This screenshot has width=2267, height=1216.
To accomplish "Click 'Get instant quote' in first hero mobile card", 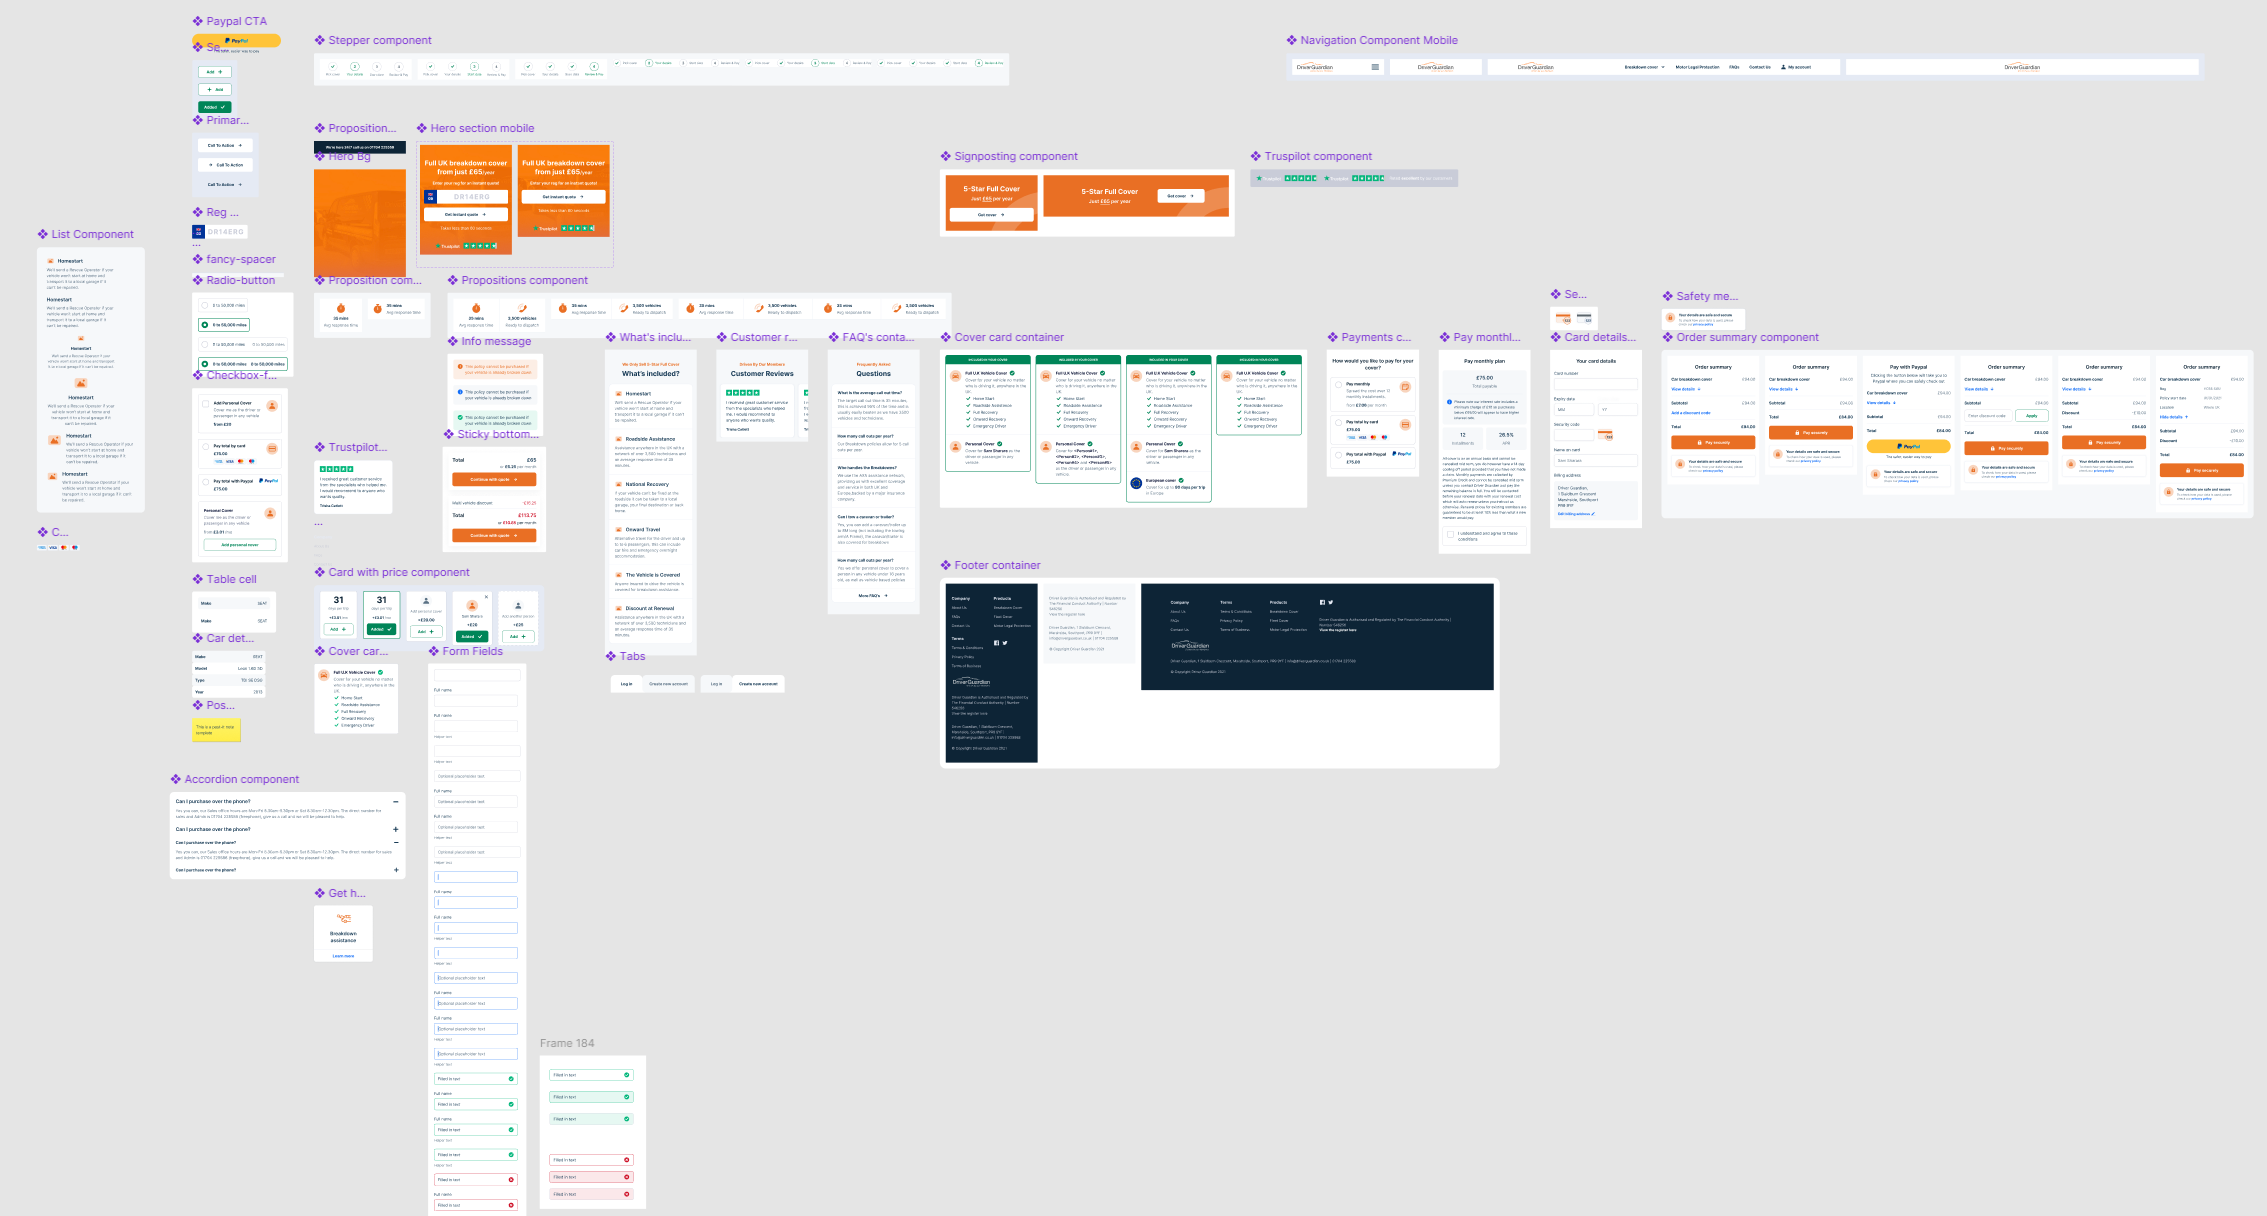I will [465, 214].
